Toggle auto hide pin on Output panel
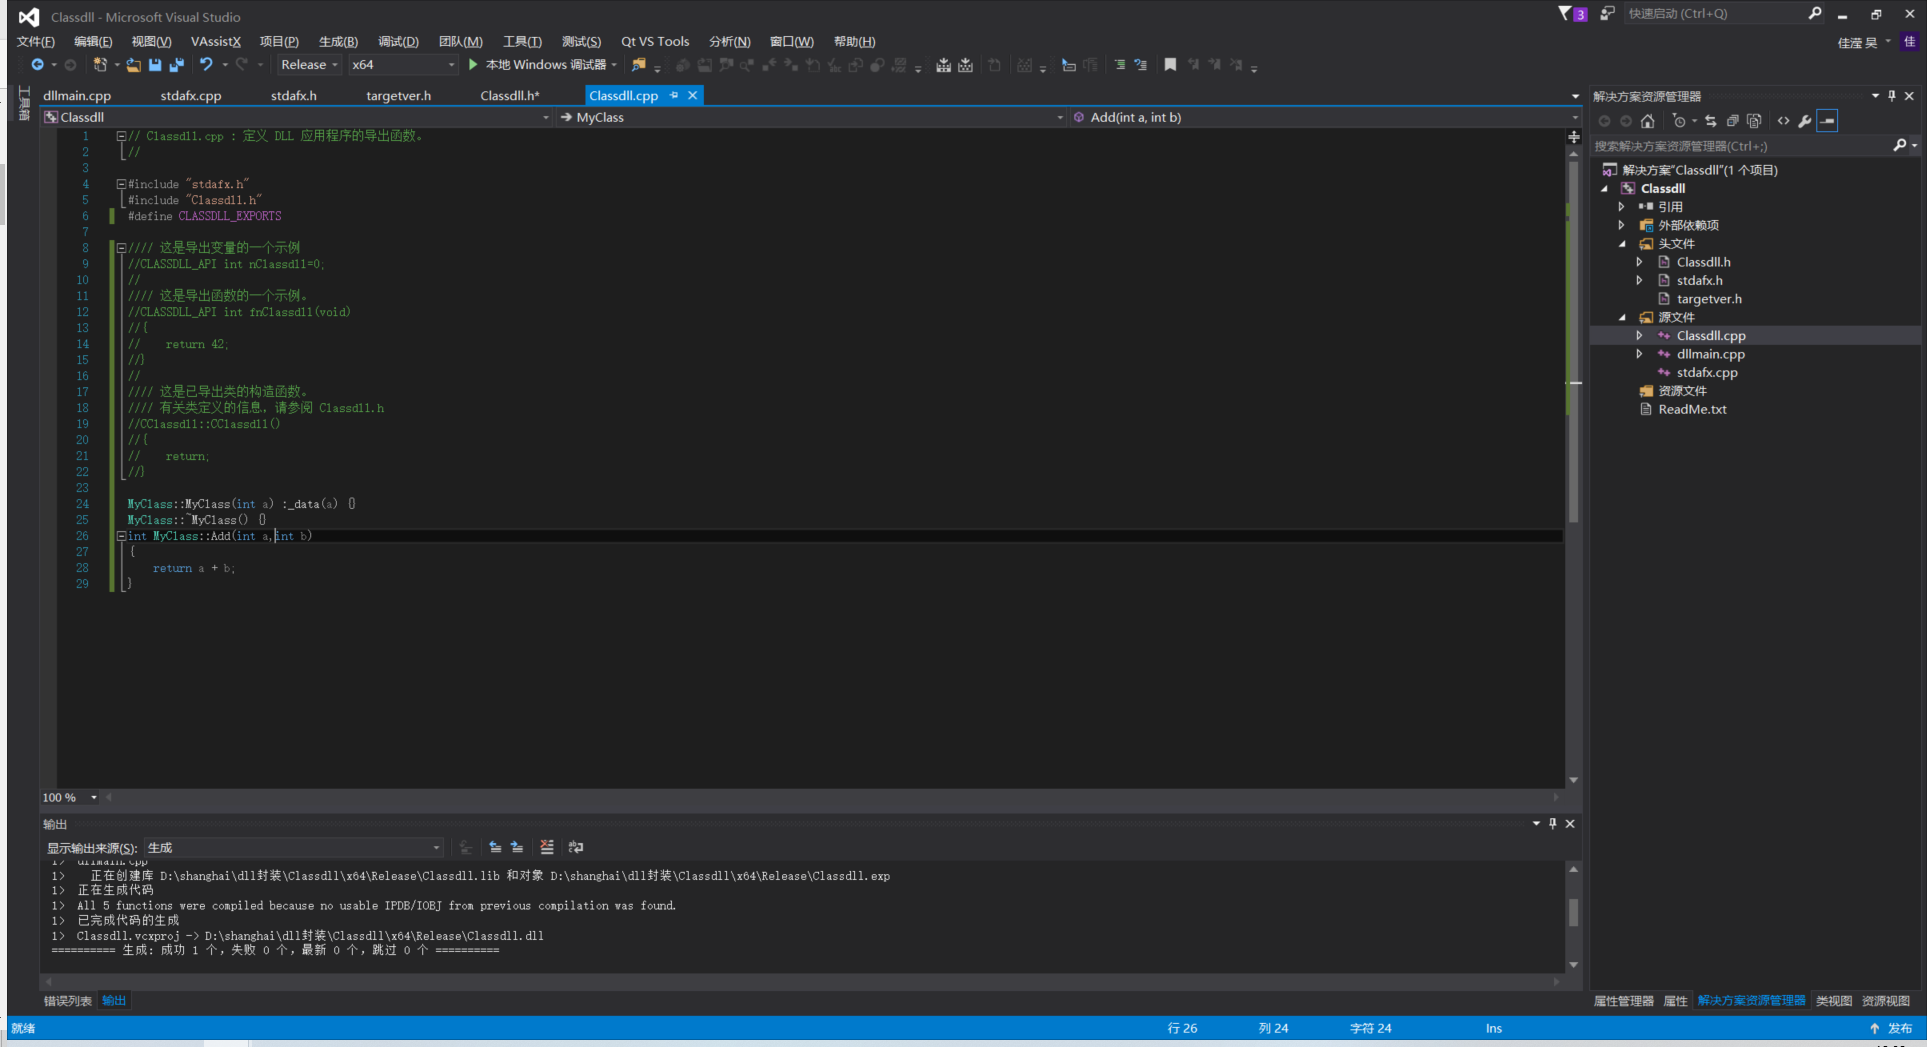Screen dimensions: 1927x1047 [1553, 824]
